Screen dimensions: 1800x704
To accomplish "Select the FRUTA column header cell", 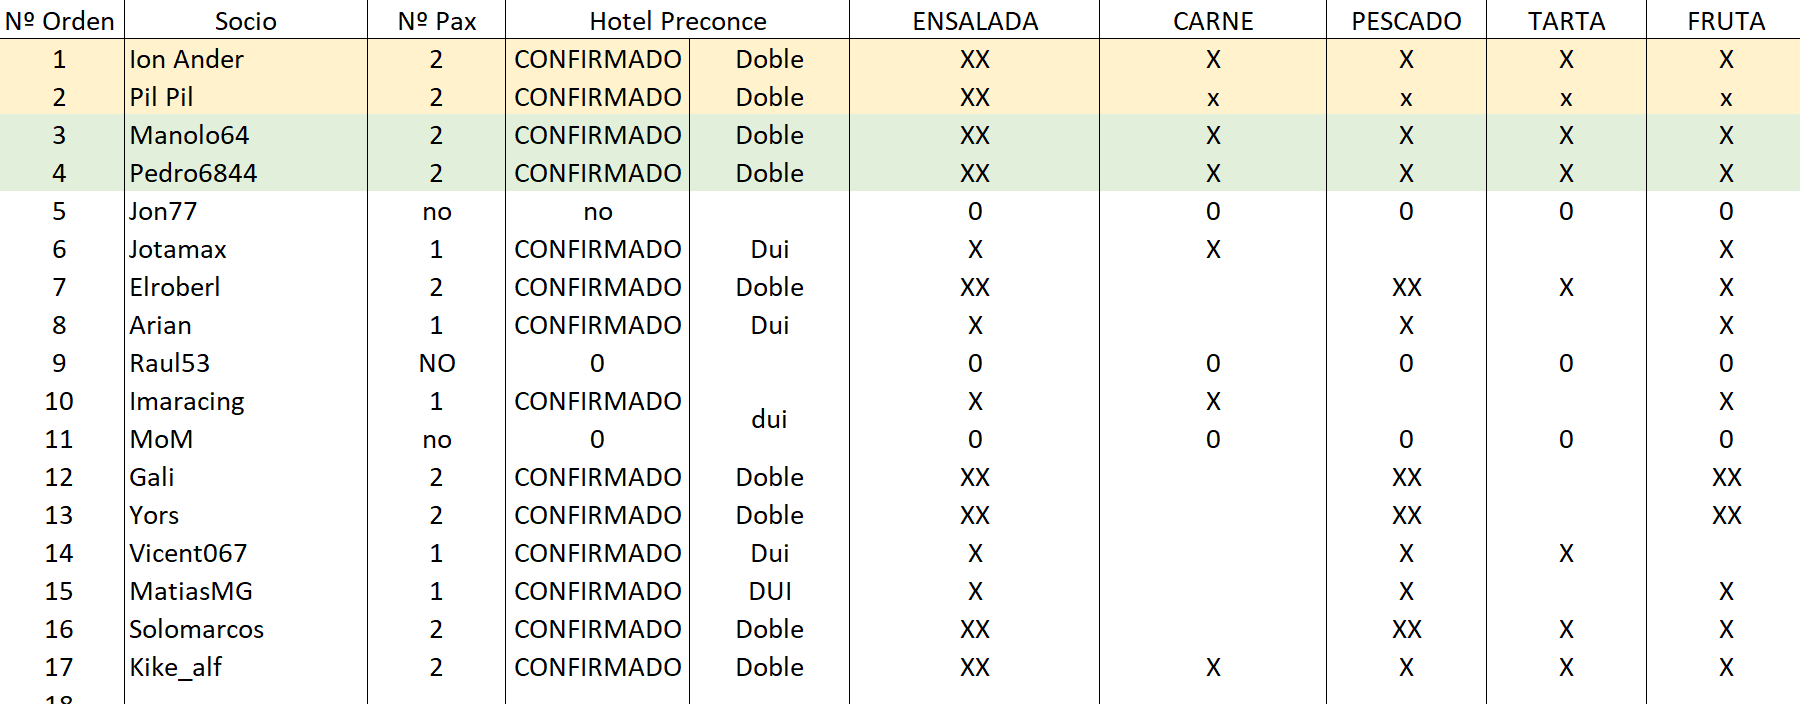I will point(1726,21).
